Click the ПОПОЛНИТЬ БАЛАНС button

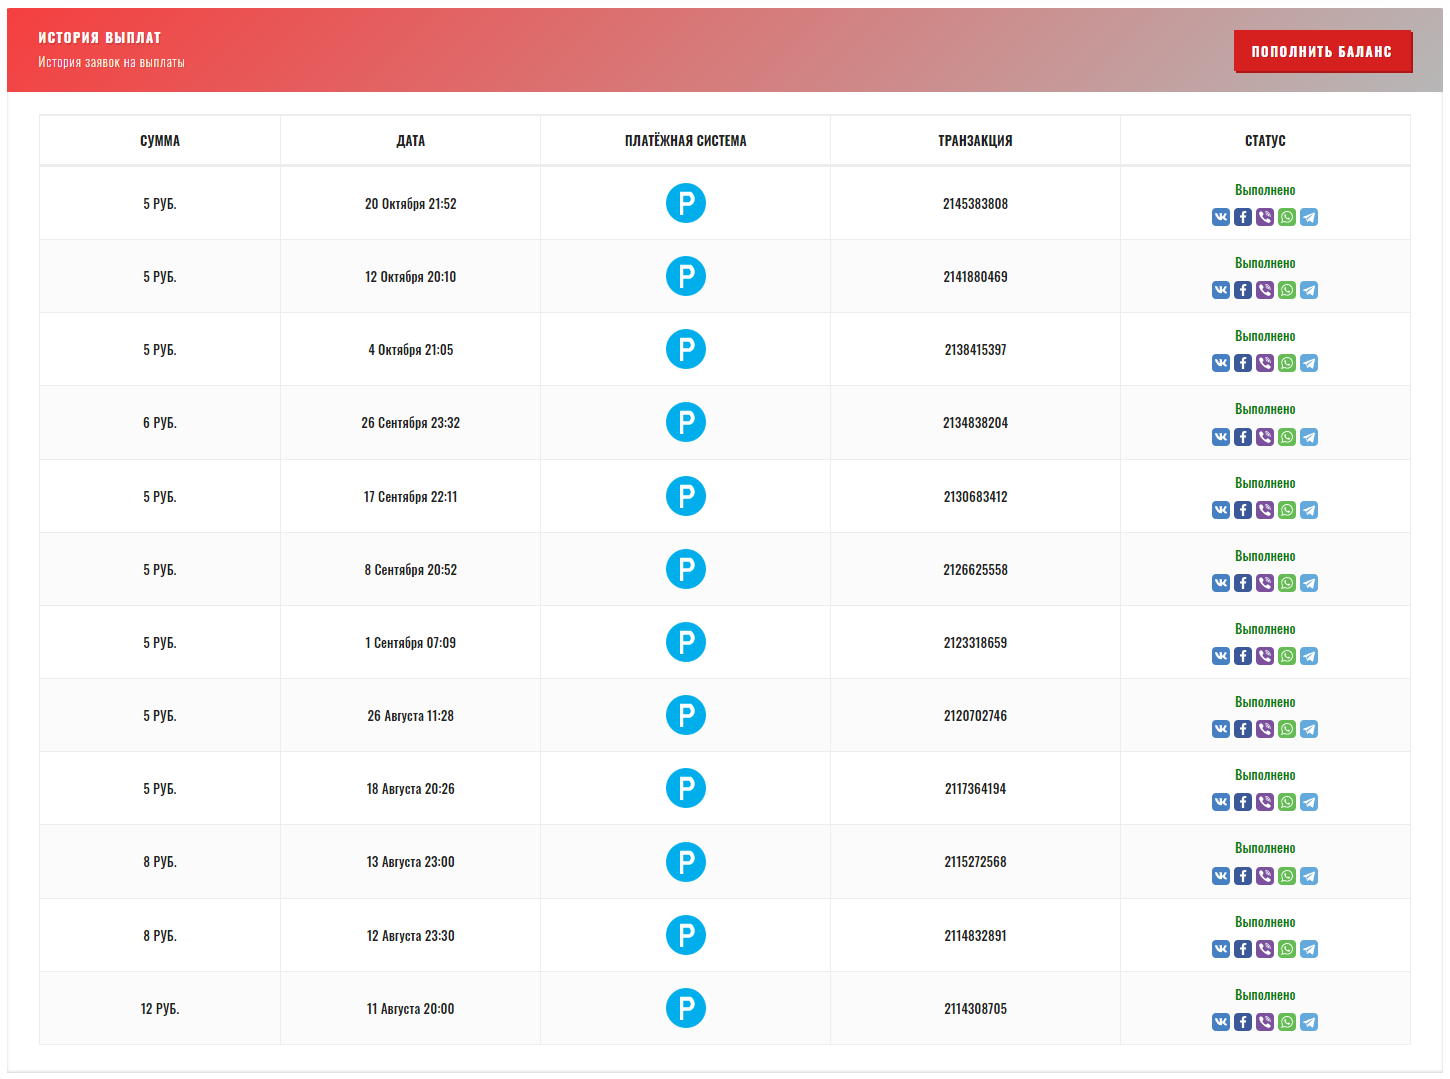point(1321,51)
